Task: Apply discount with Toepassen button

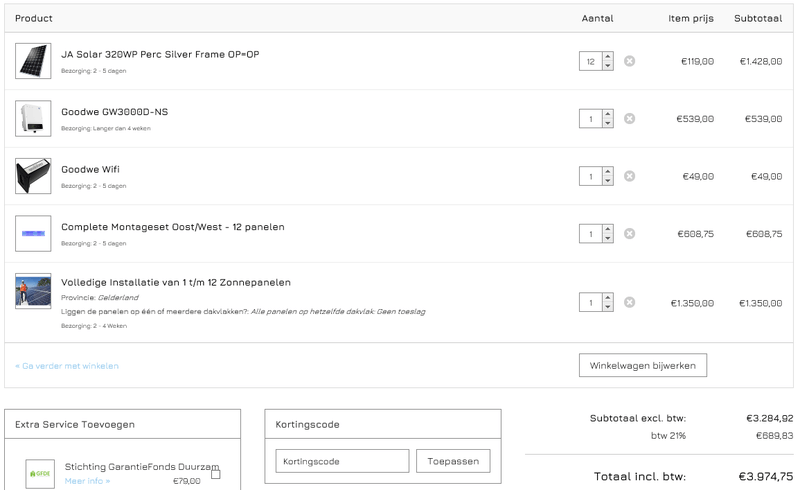Action: tap(453, 461)
